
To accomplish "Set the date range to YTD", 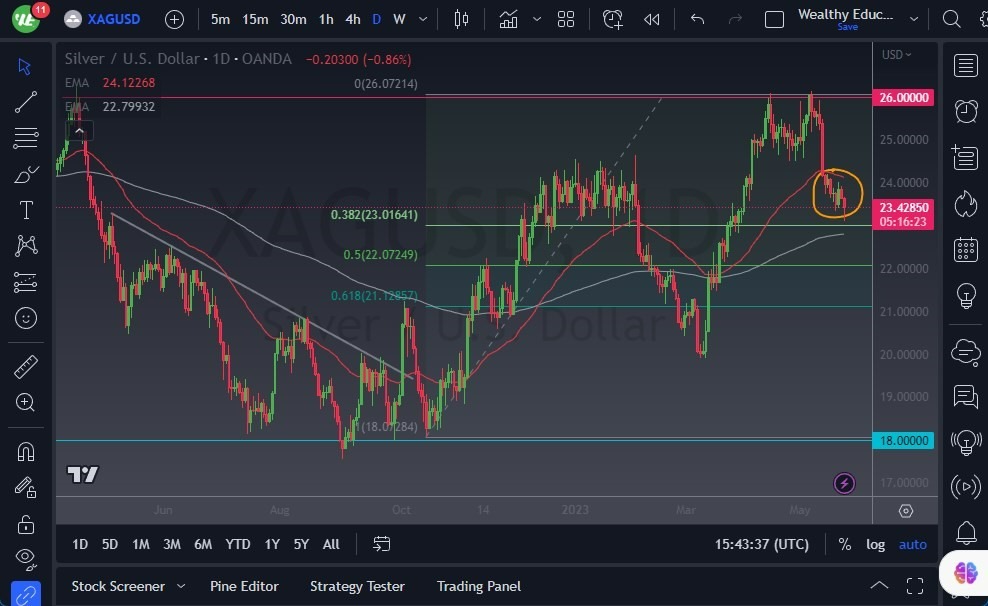I will point(238,544).
